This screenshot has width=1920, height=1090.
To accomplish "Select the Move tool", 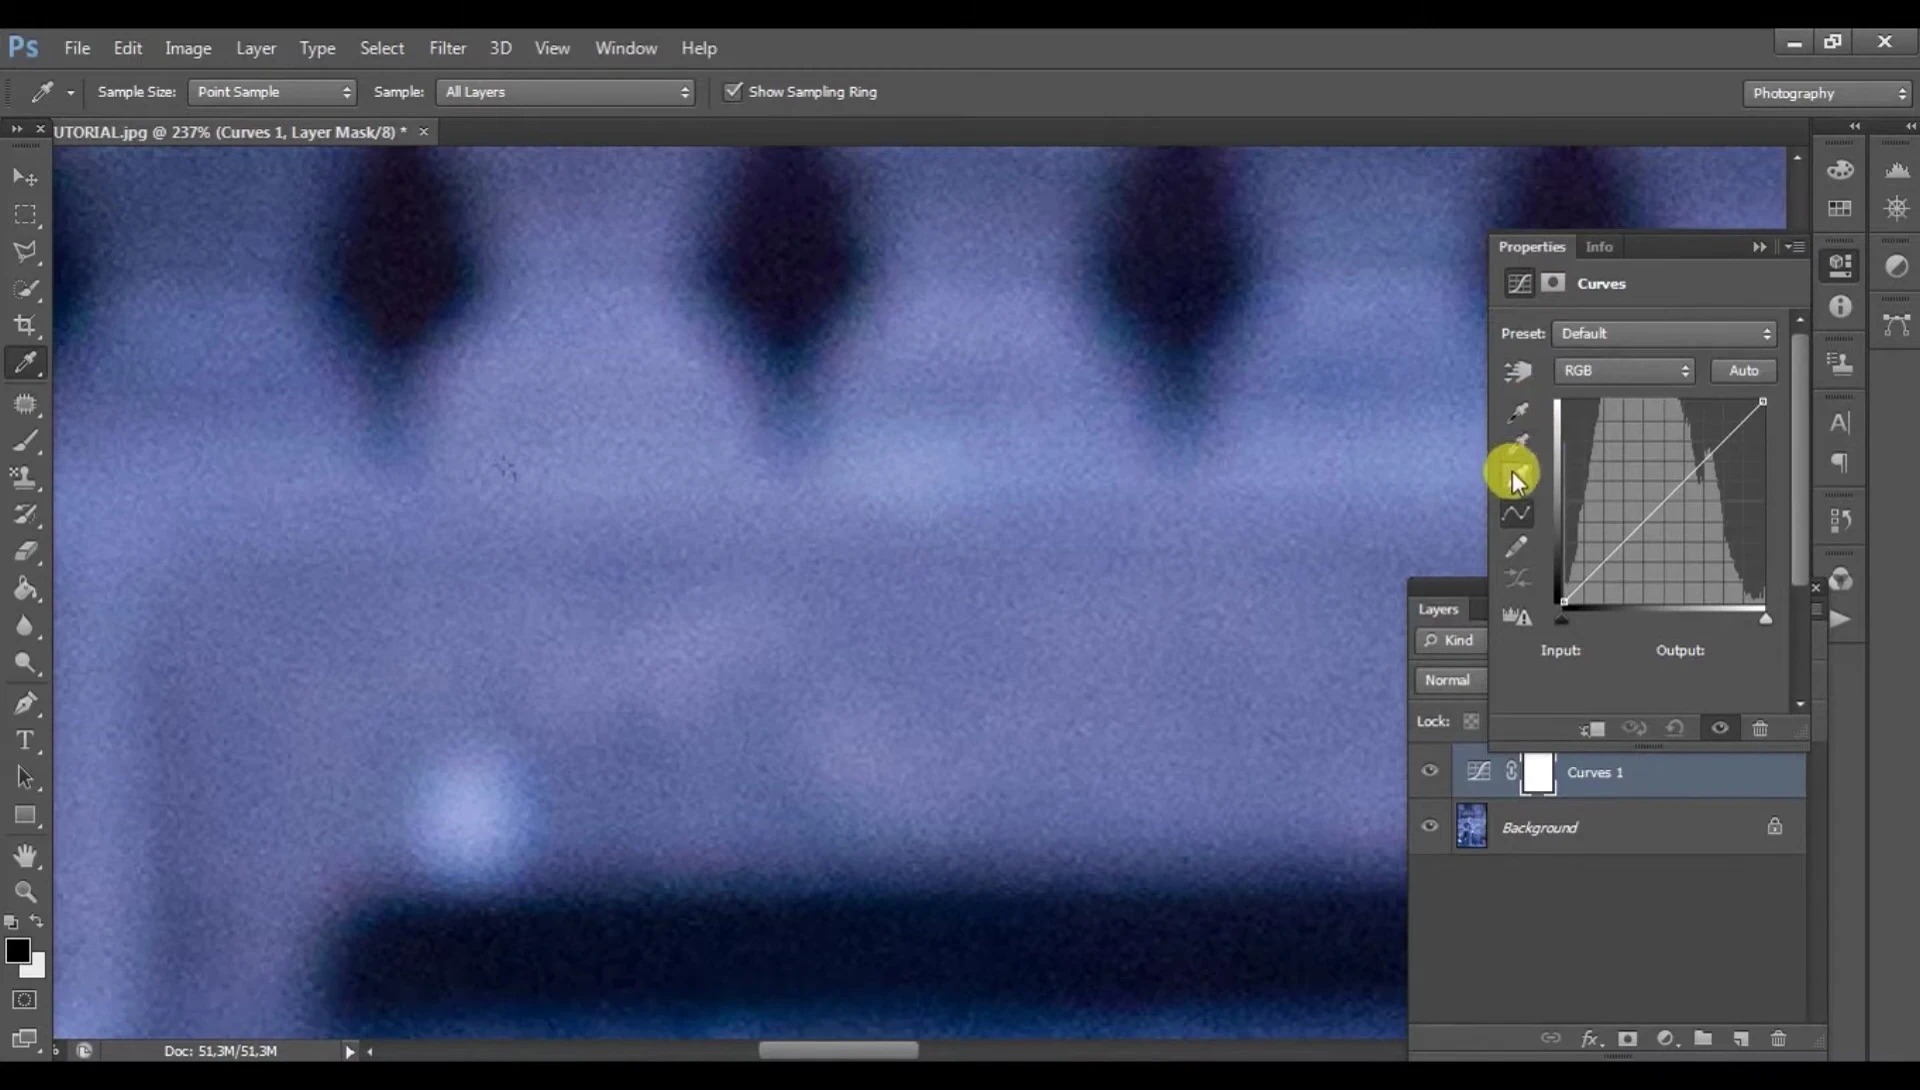I will tap(25, 177).
